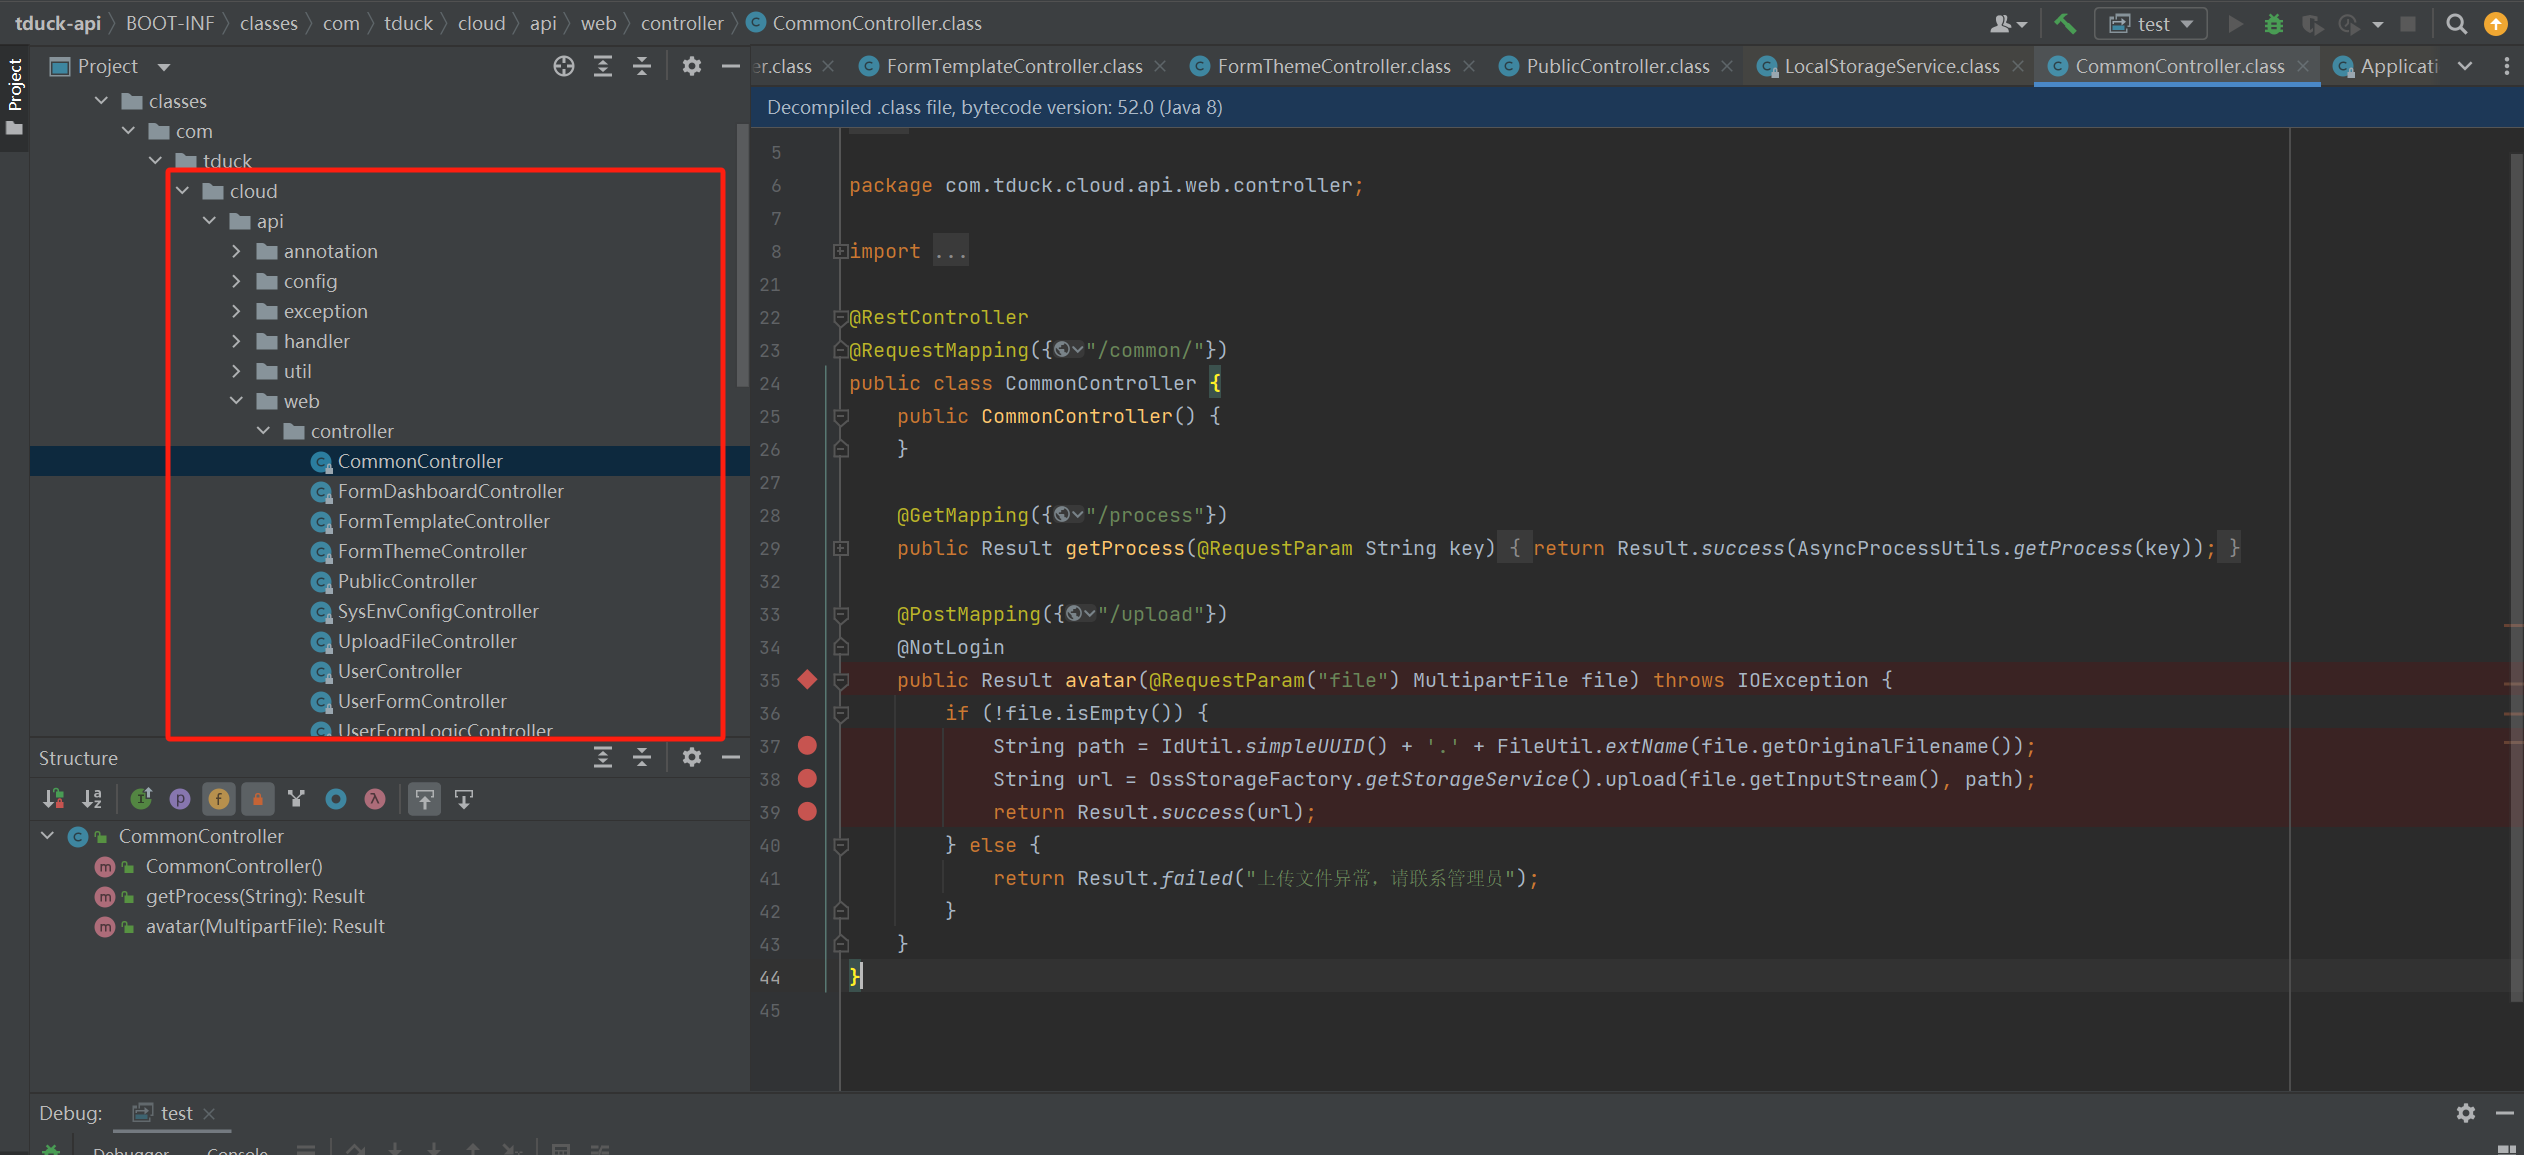Click the Build project hammer icon
This screenshot has width=2524, height=1155.
pyautogui.click(x=2064, y=23)
